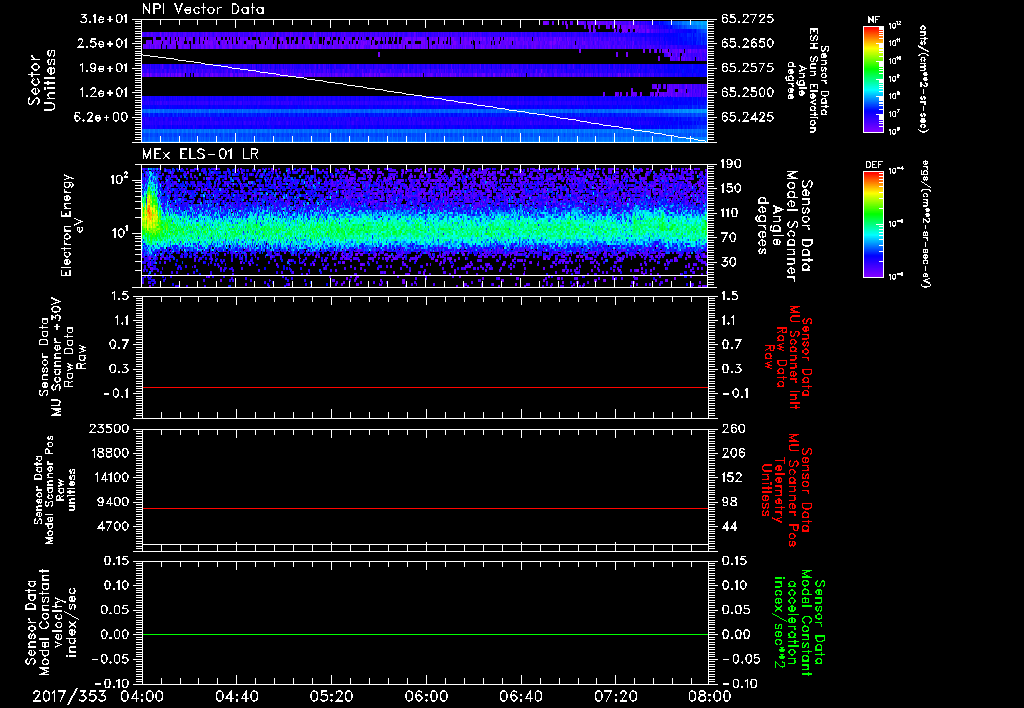The height and width of the screenshot is (708, 1024).
Task: Click the 2017/353 date label
Action: point(68,696)
